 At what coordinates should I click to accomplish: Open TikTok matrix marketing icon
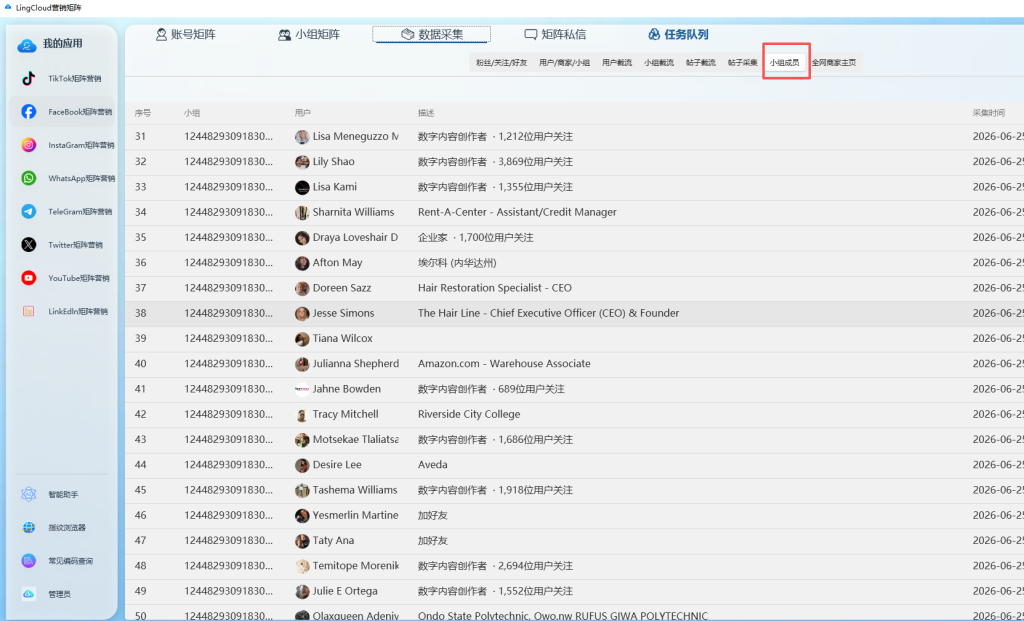click(29, 78)
